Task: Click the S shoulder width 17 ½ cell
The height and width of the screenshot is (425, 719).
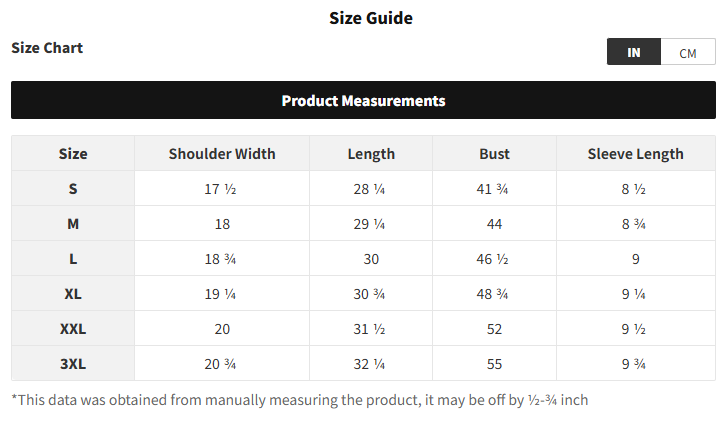Action: tap(220, 188)
